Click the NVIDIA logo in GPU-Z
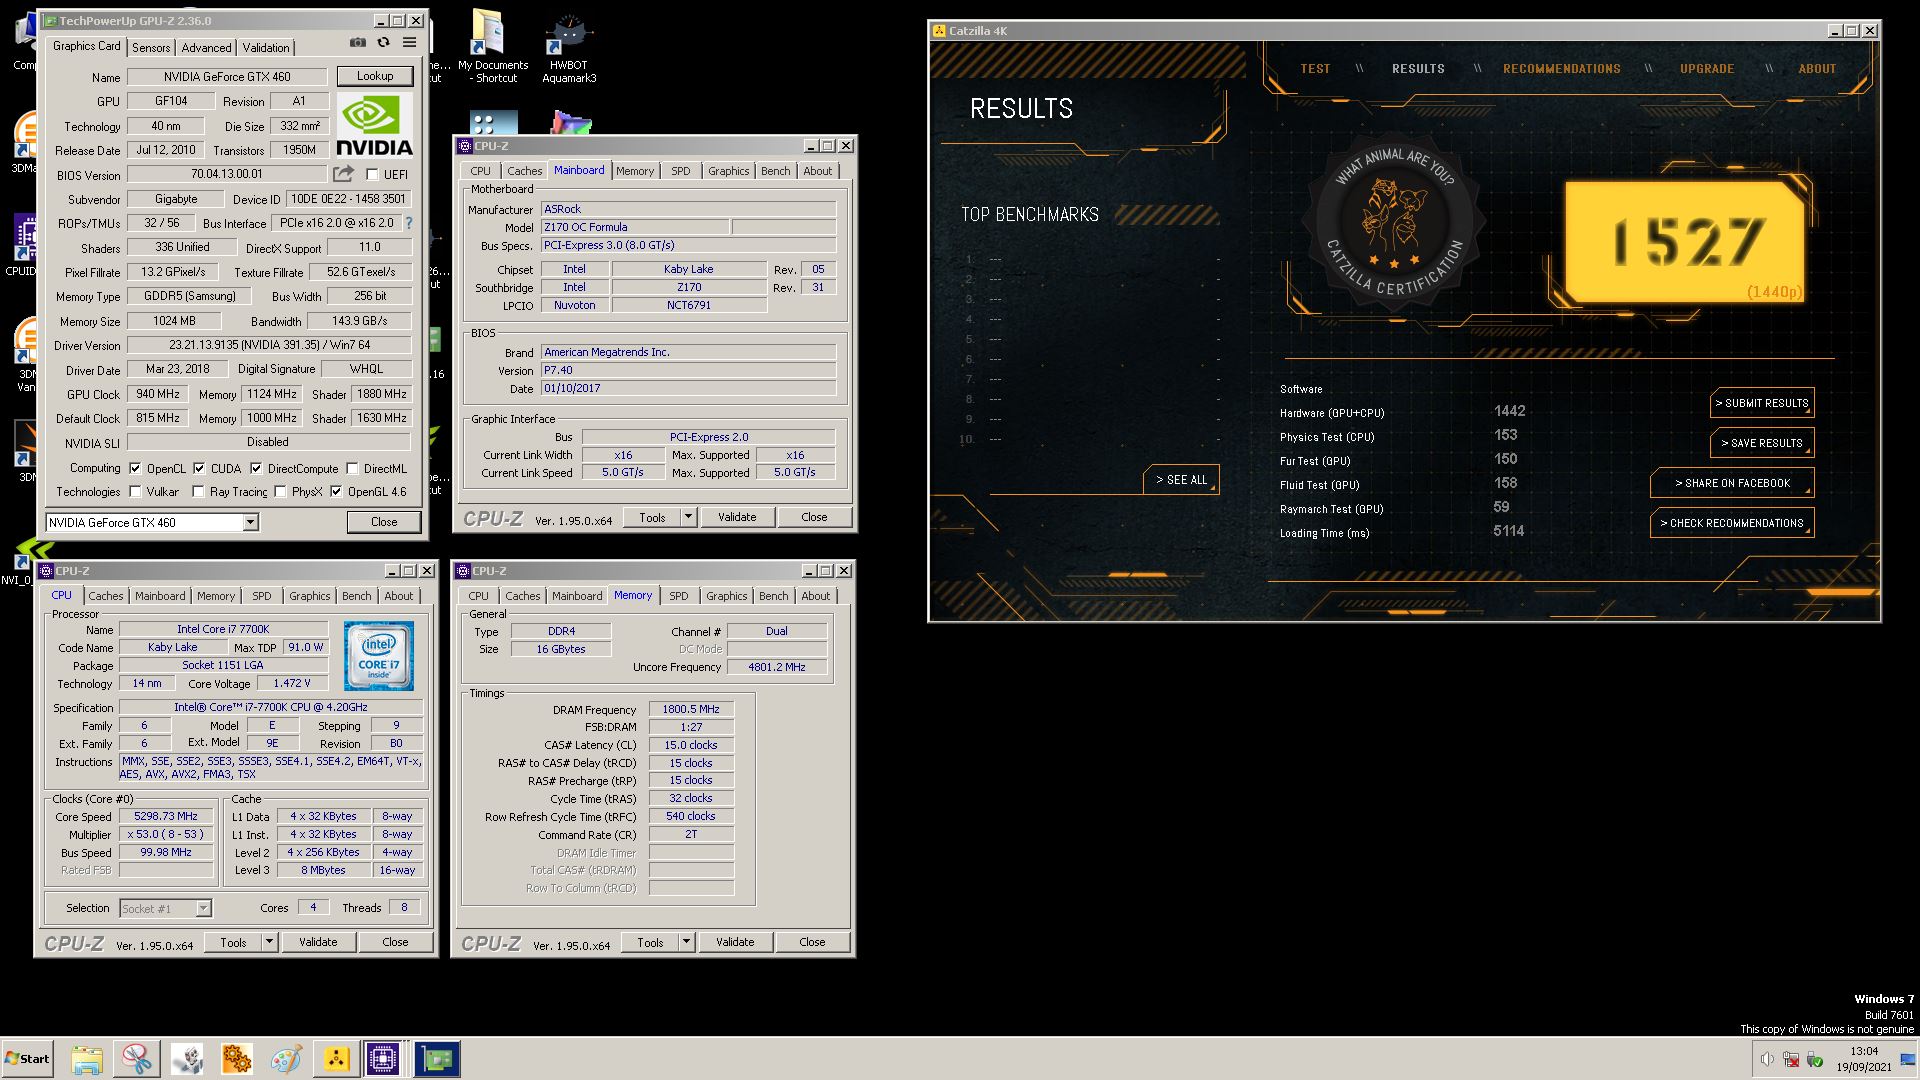The height and width of the screenshot is (1080, 1920). (x=374, y=126)
